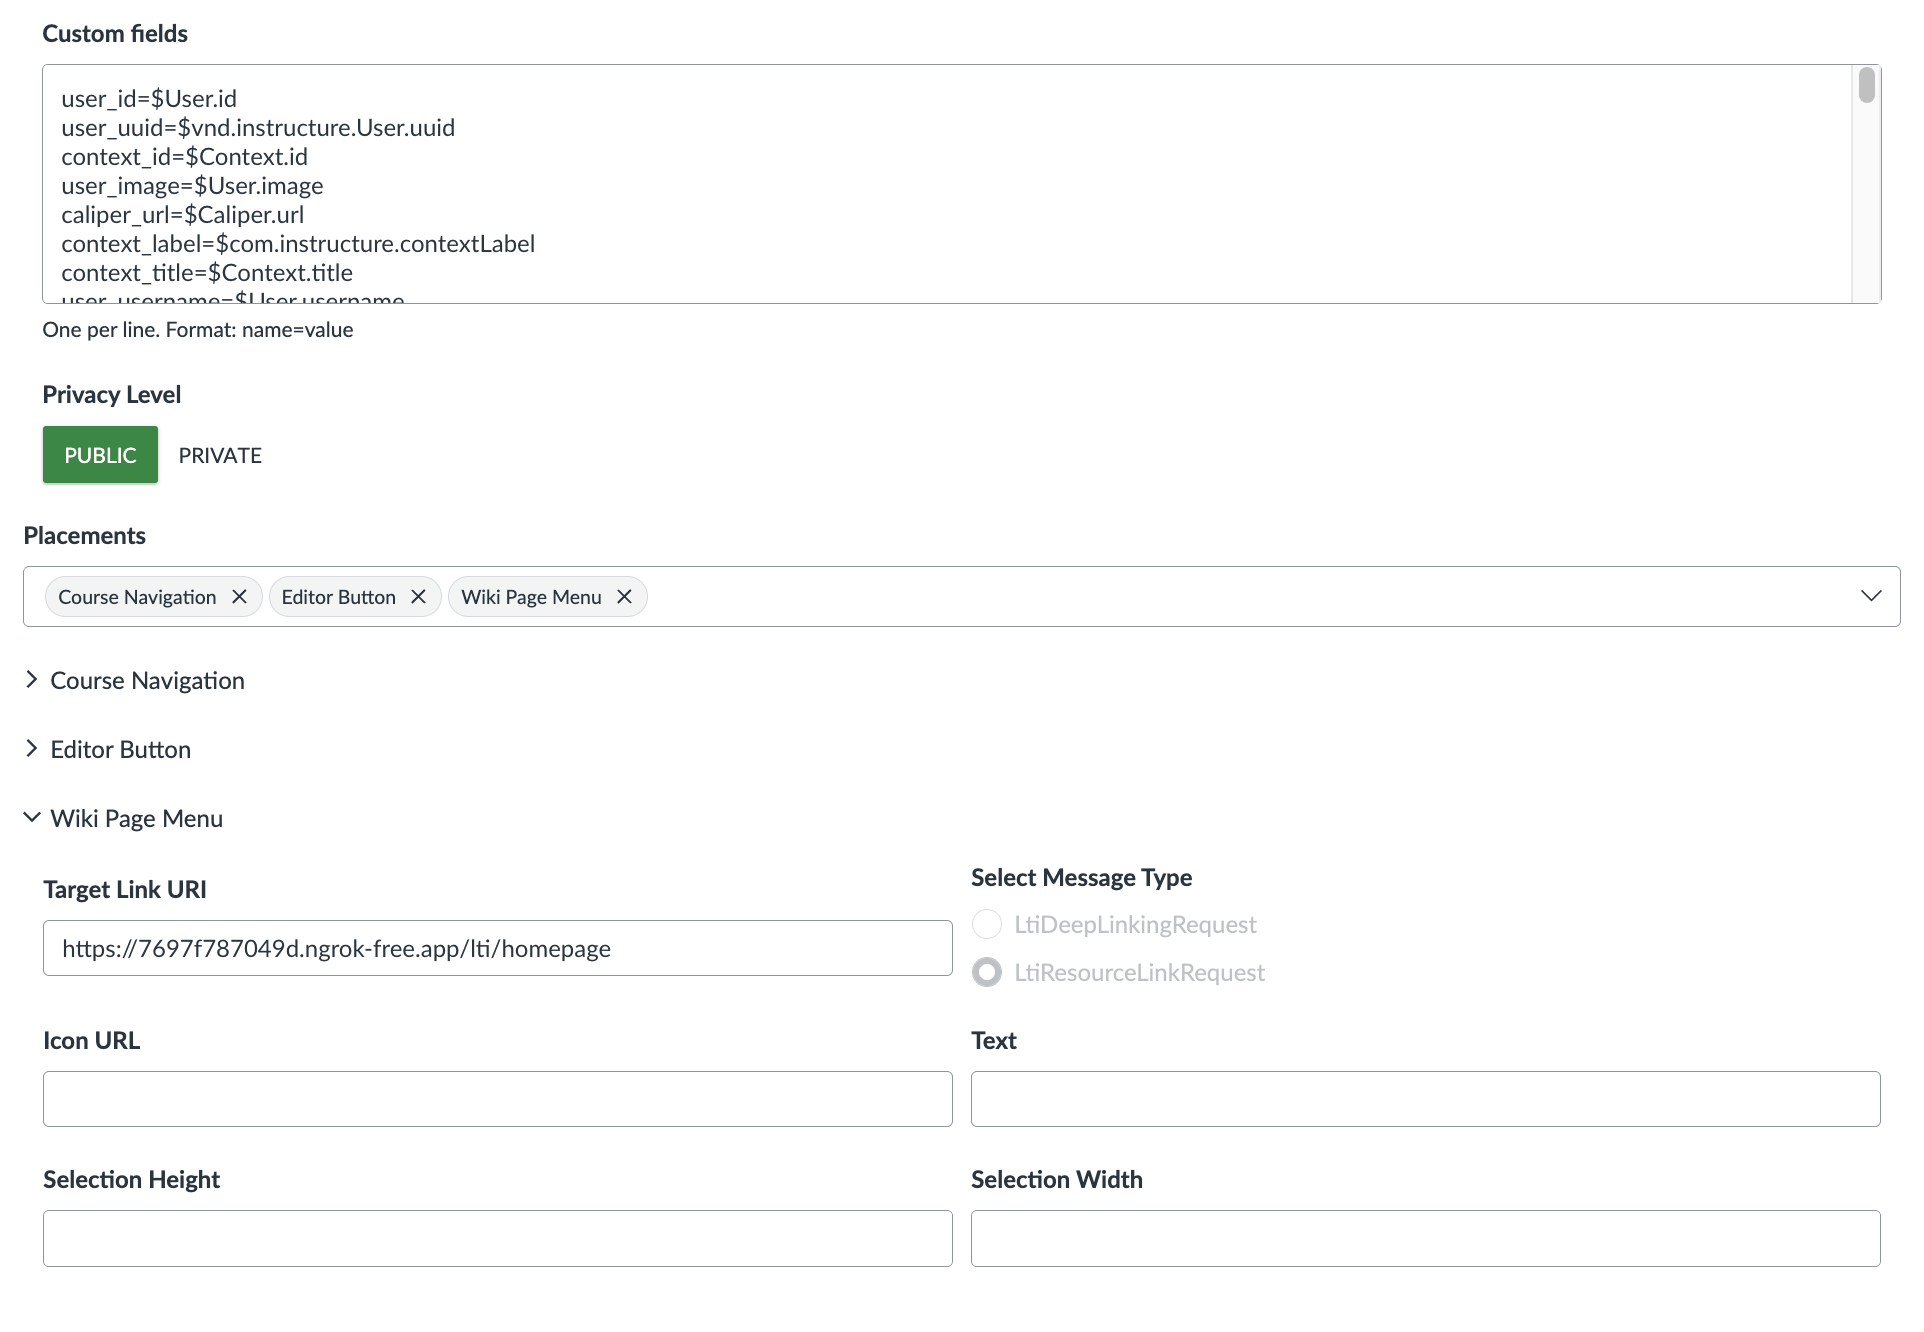1924x1332 pixels.
Task: Remove the Editor Button placement tag
Action: coord(418,596)
